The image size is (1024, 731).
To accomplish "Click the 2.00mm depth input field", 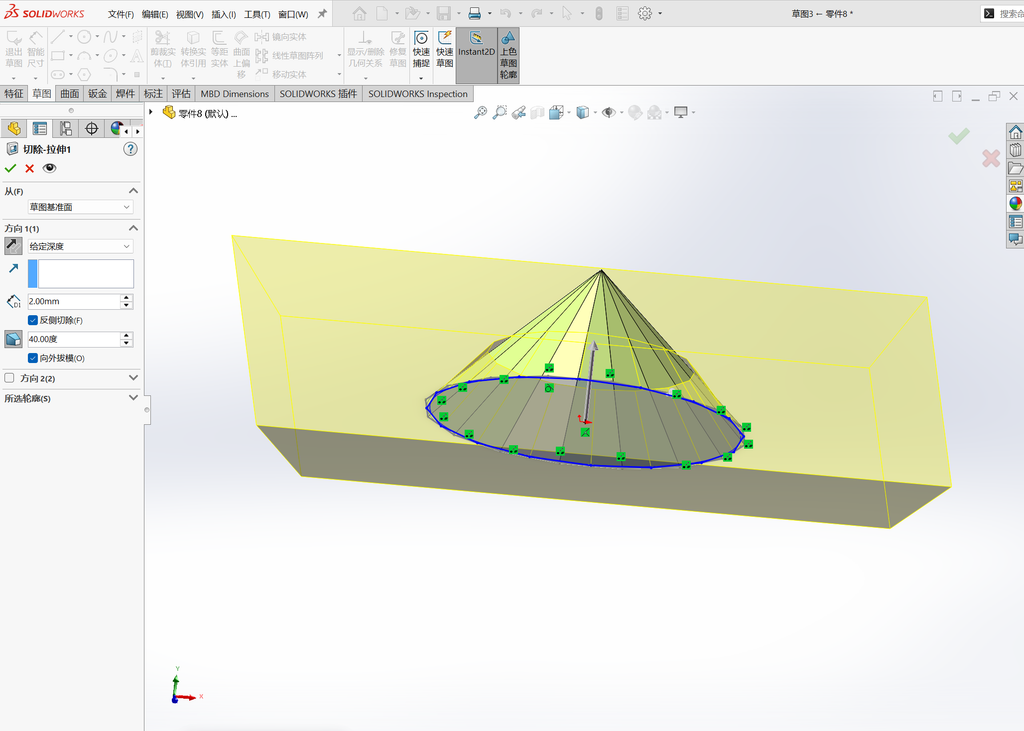I will coord(74,301).
